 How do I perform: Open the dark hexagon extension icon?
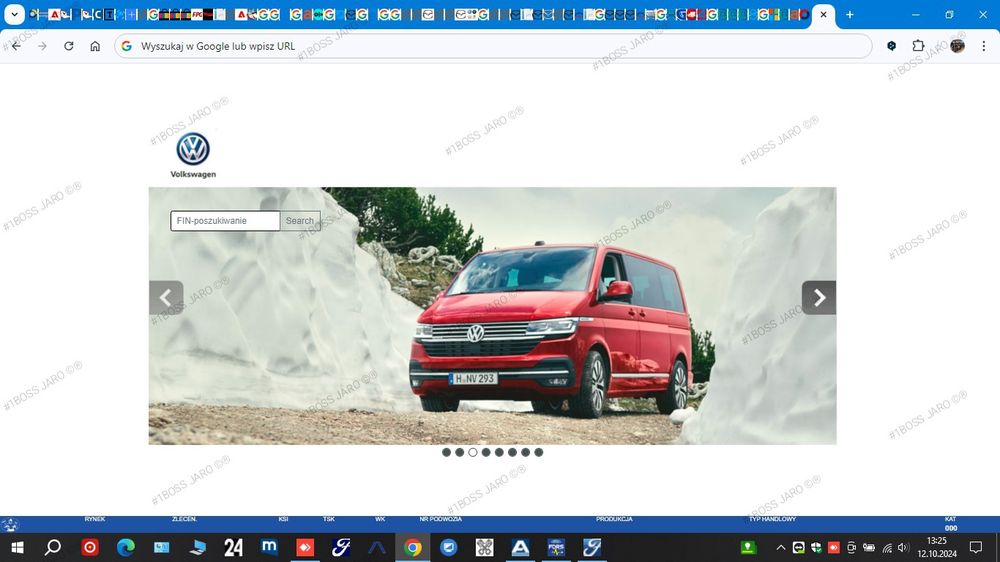(x=892, y=46)
